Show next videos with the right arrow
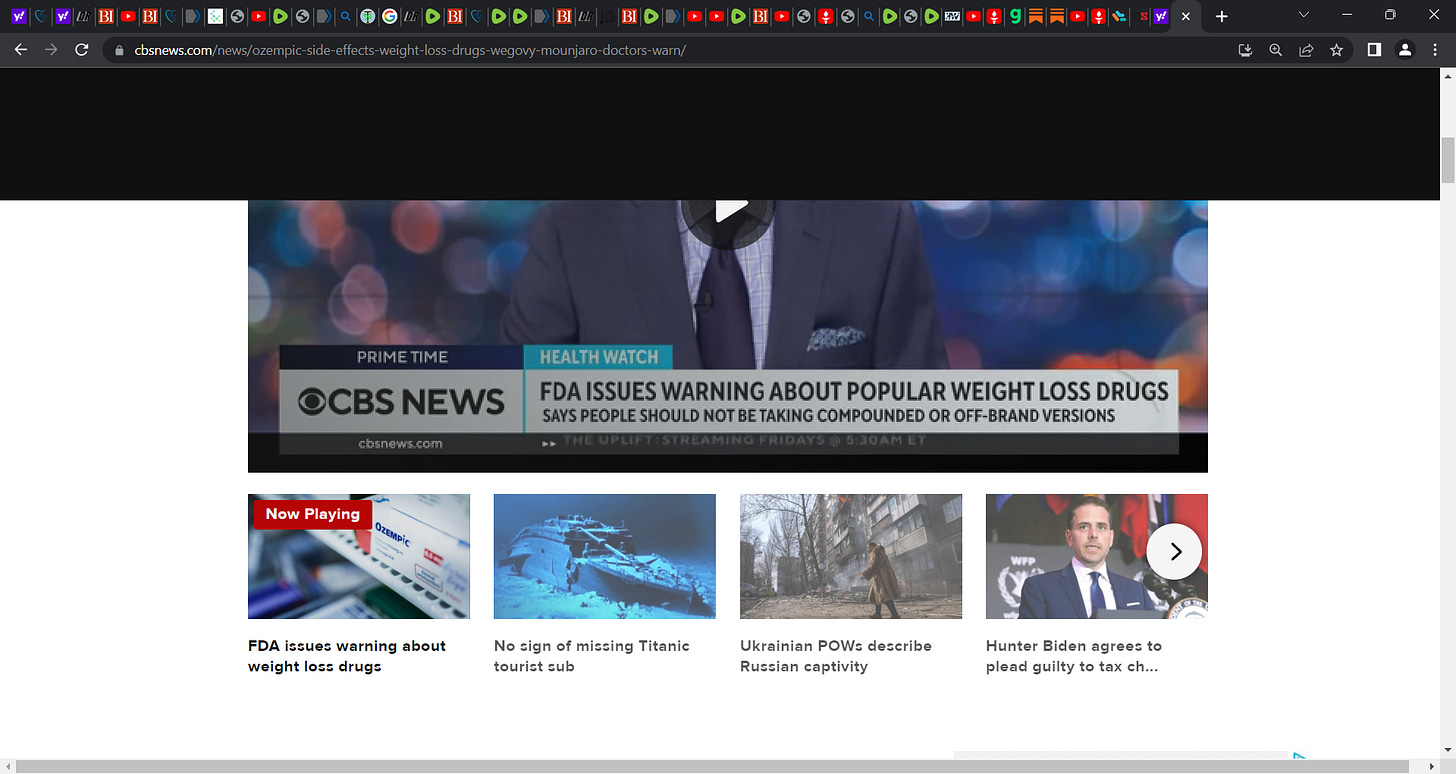Screen dimensions: 1456x774 point(1174,551)
